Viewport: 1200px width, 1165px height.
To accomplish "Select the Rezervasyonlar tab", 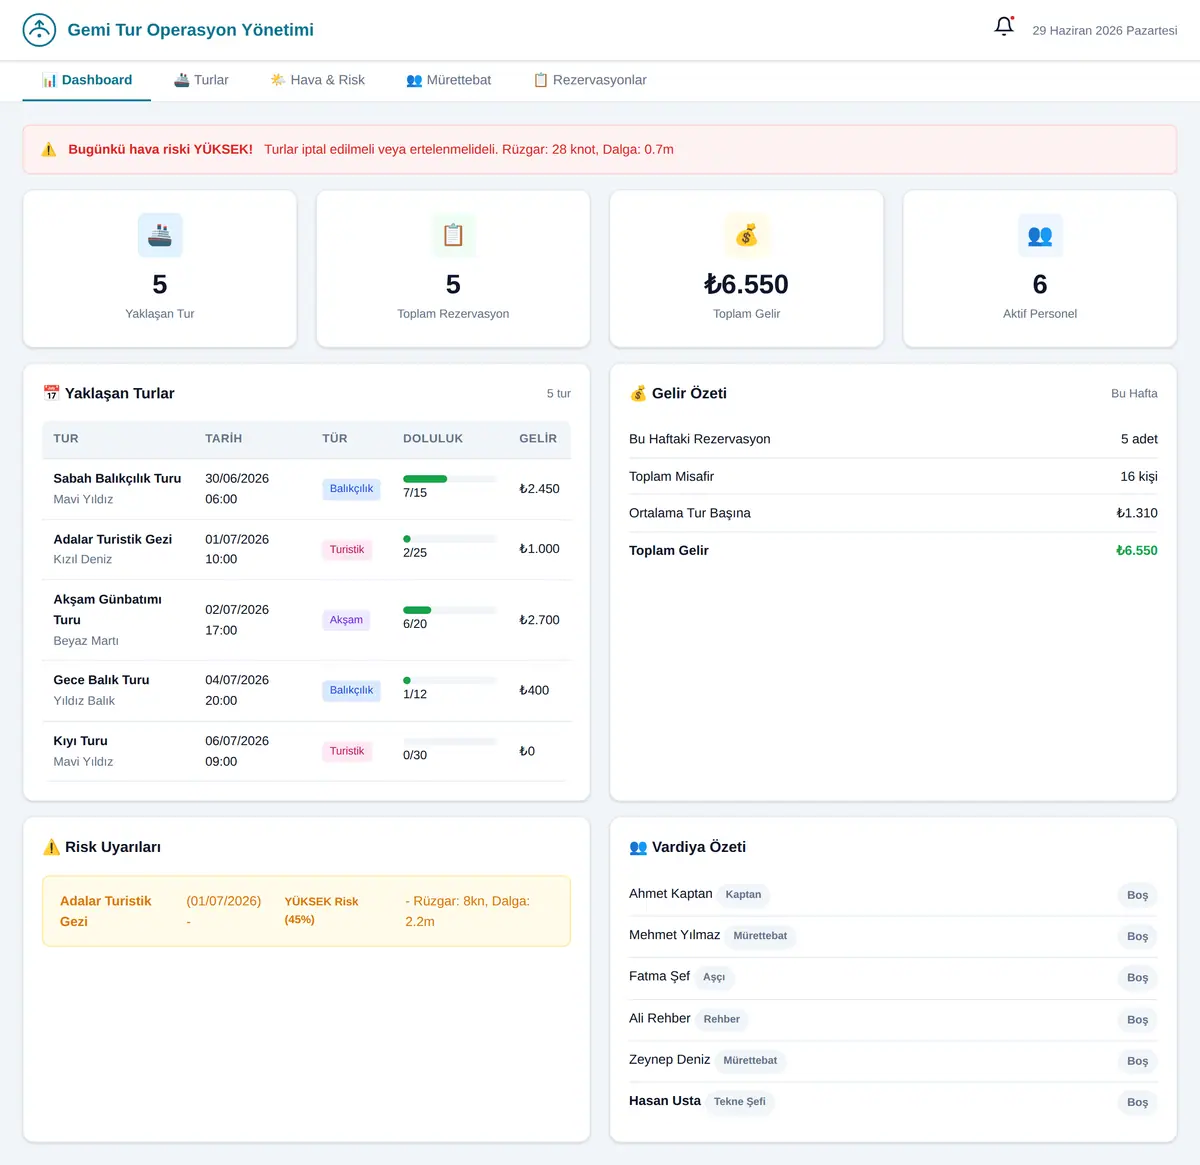I will [590, 80].
